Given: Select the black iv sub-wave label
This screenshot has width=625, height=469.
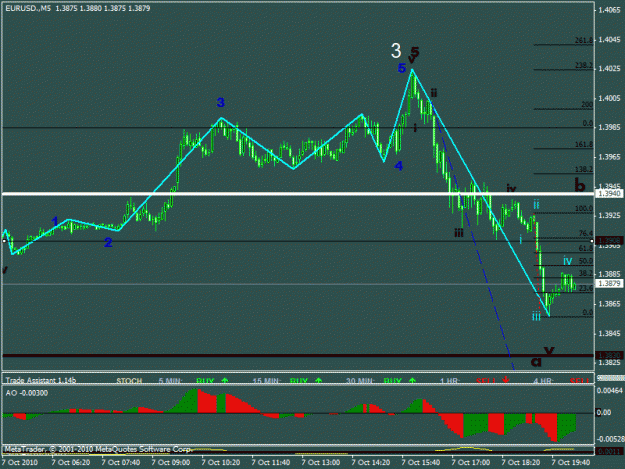Looking at the screenshot, I should [511, 188].
